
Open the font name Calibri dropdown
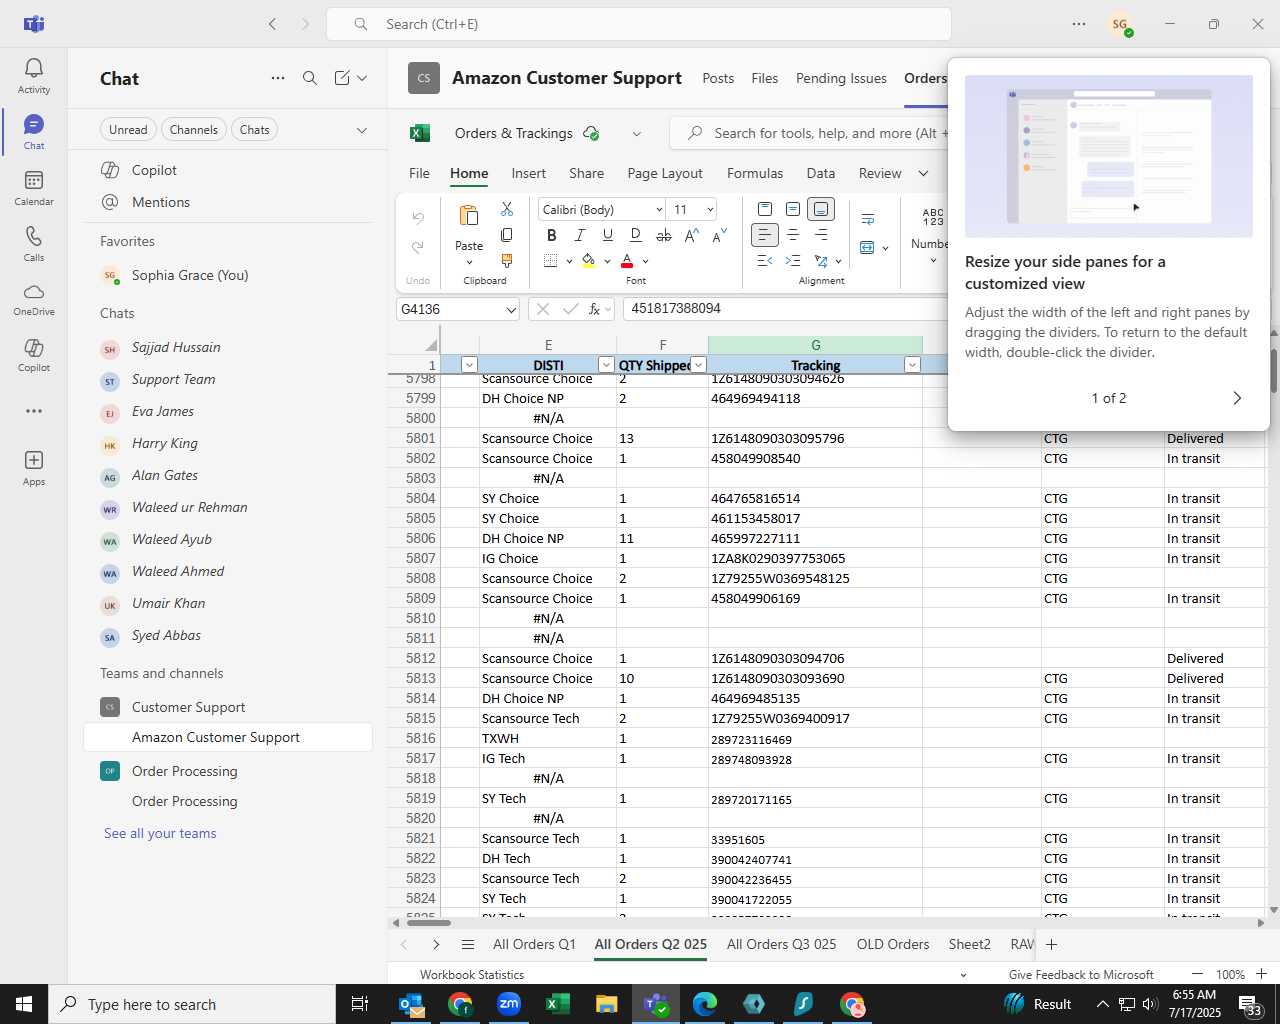point(659,209)
